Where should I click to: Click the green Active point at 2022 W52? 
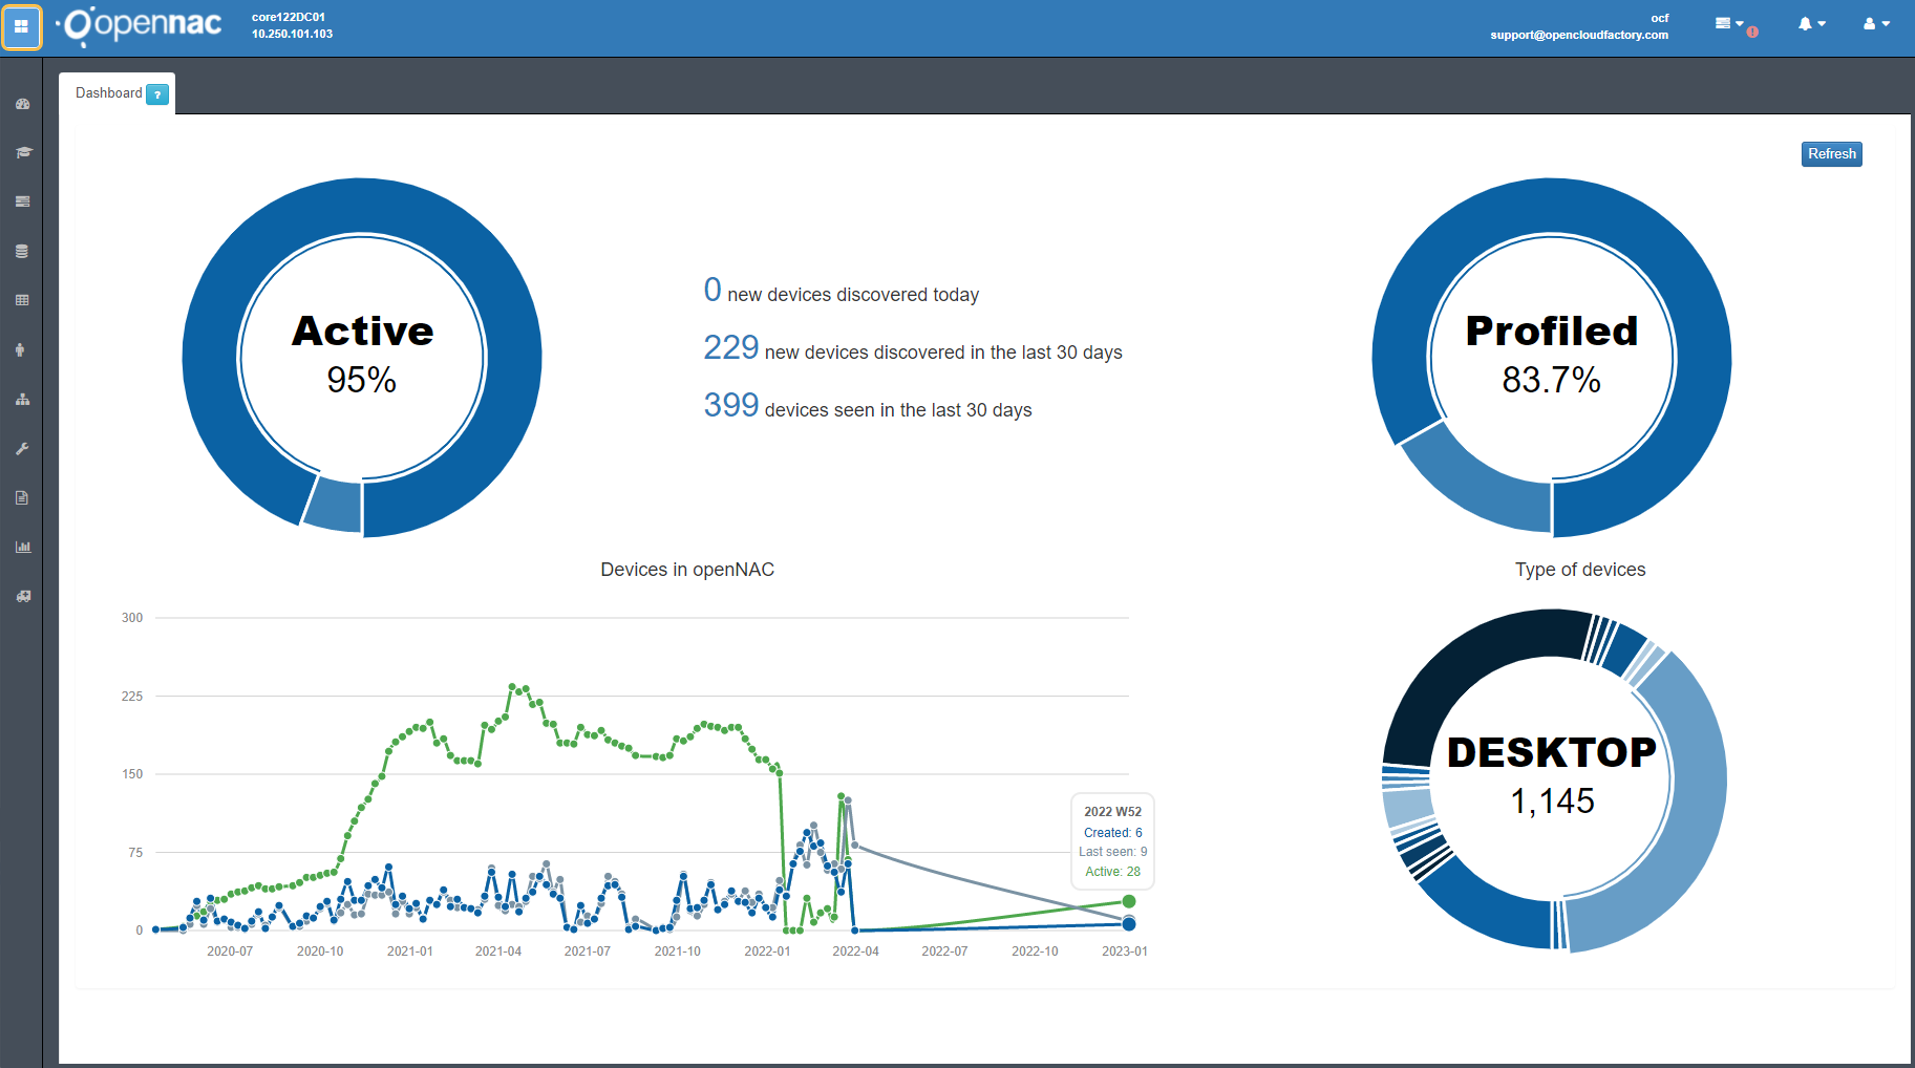point(1128,902)
